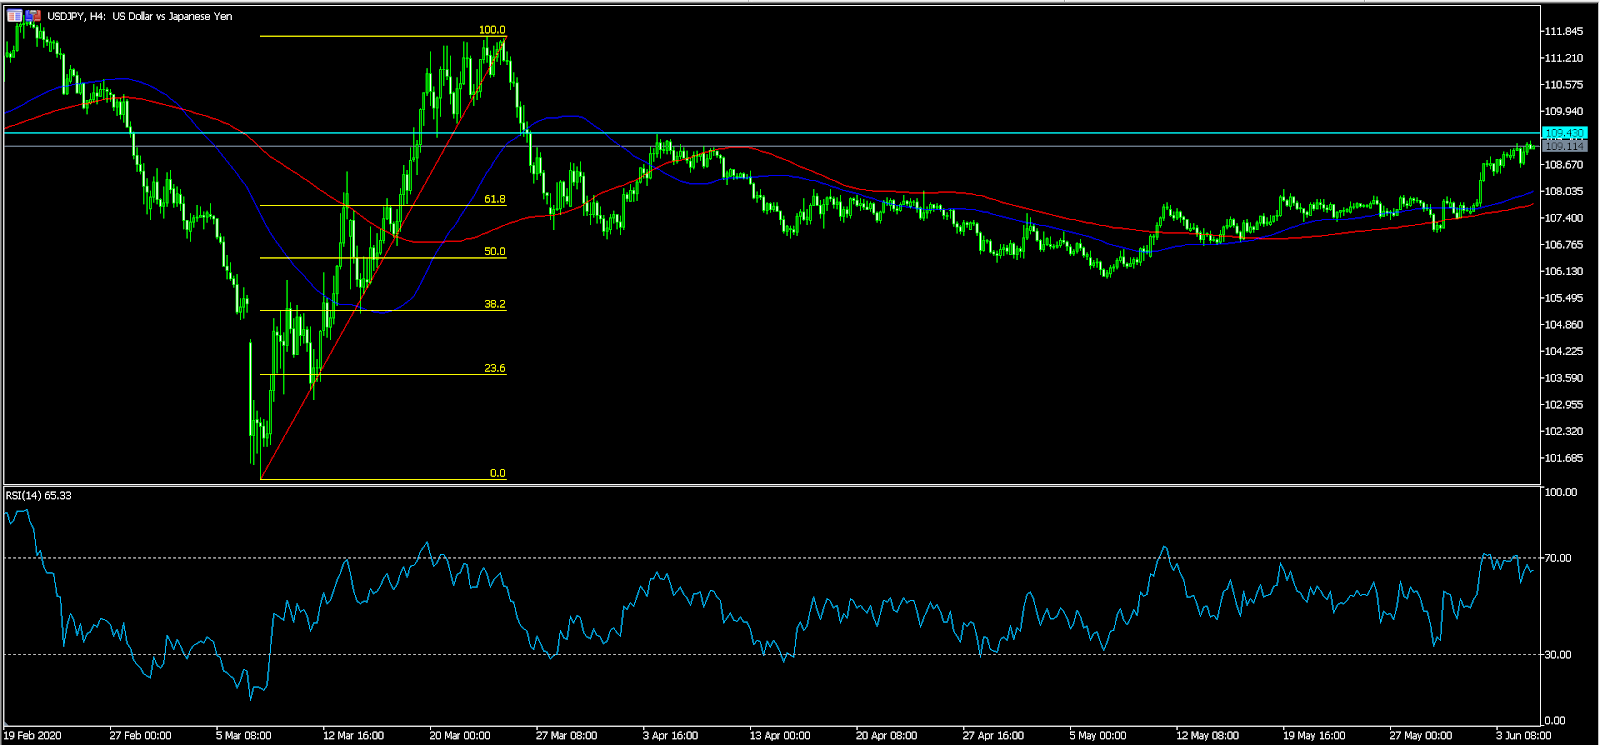Click the RSI 70.00 overbought level label

click(x=1557, y=558)
